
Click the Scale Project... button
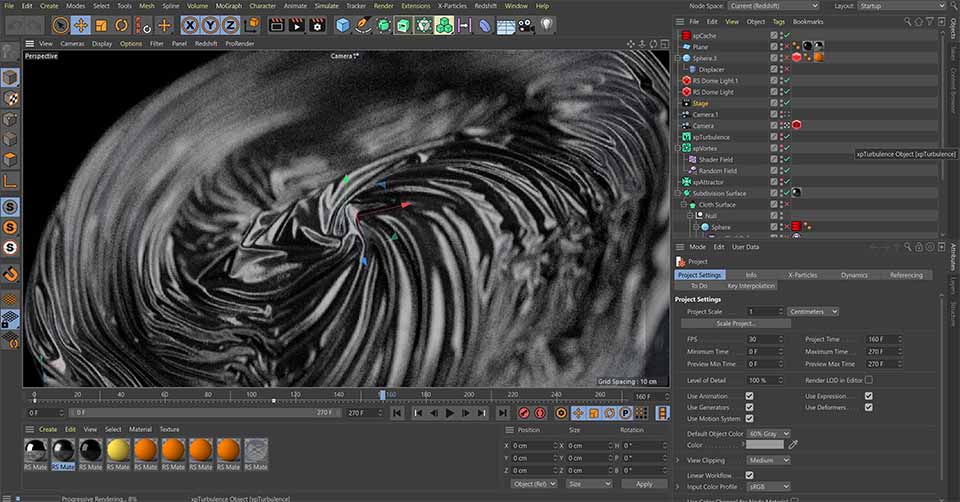[x=736, y=323]
